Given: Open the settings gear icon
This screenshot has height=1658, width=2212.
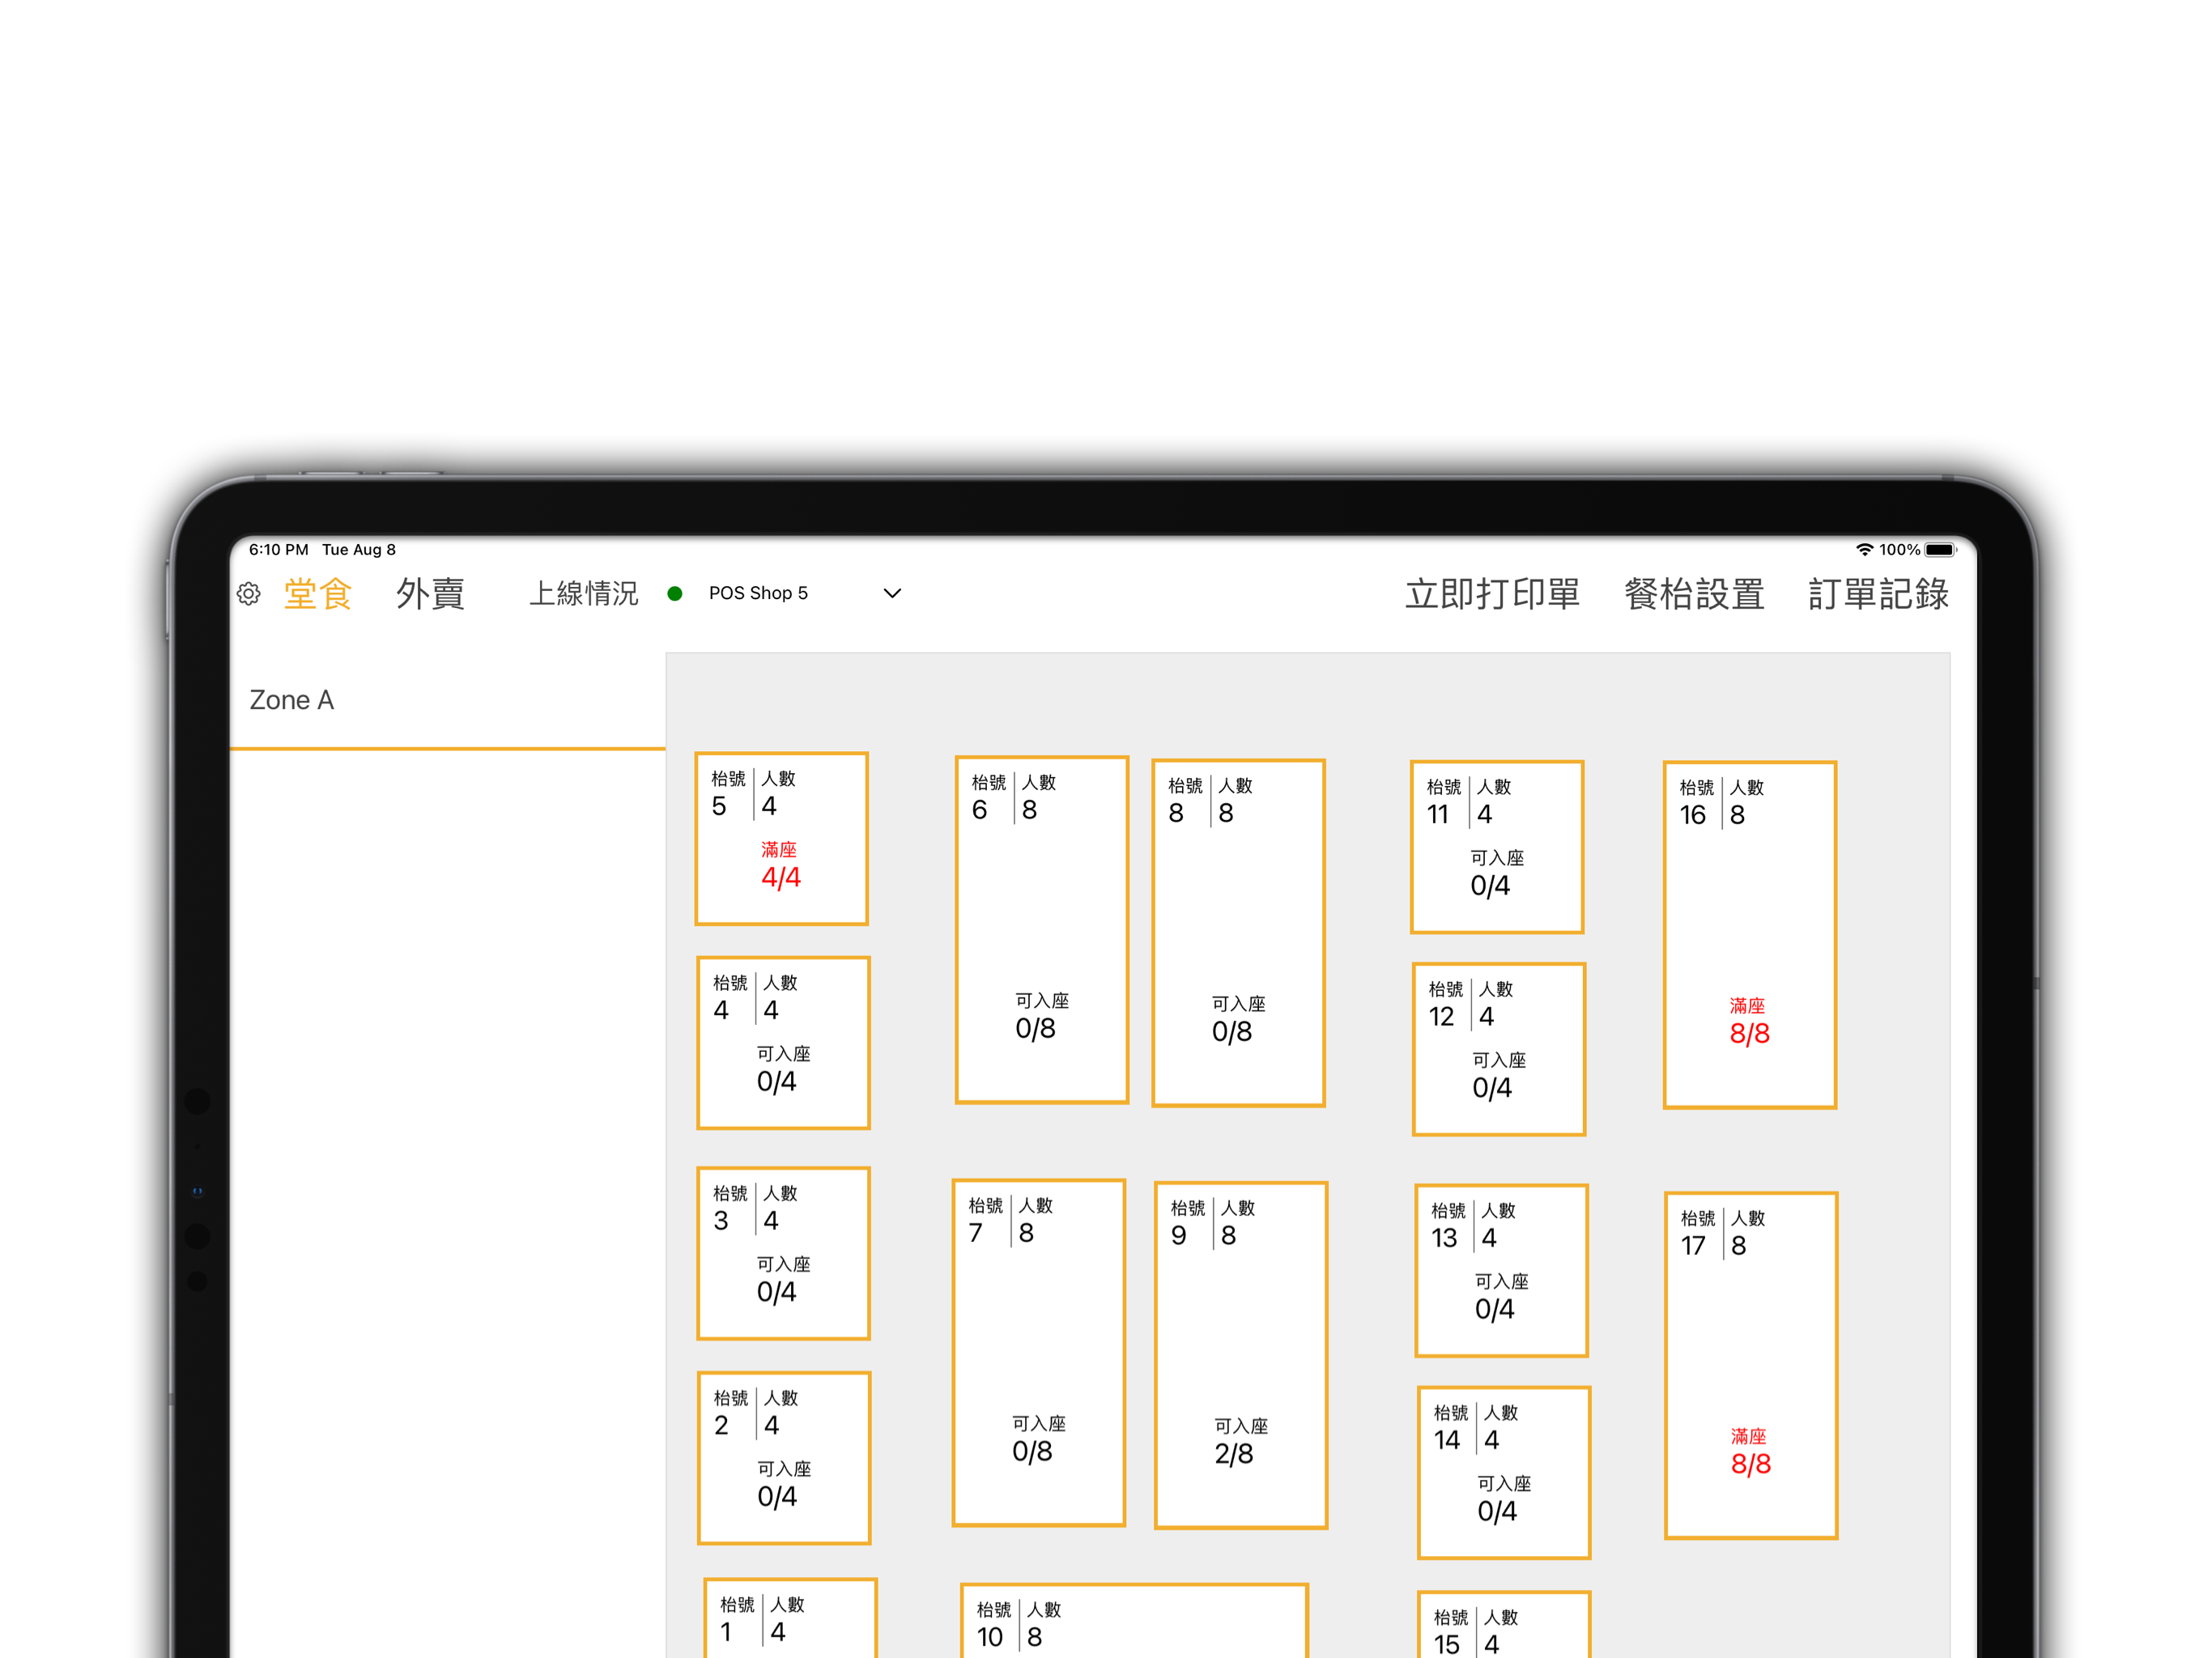Looking at the screenshot, I should coord(249,594).
